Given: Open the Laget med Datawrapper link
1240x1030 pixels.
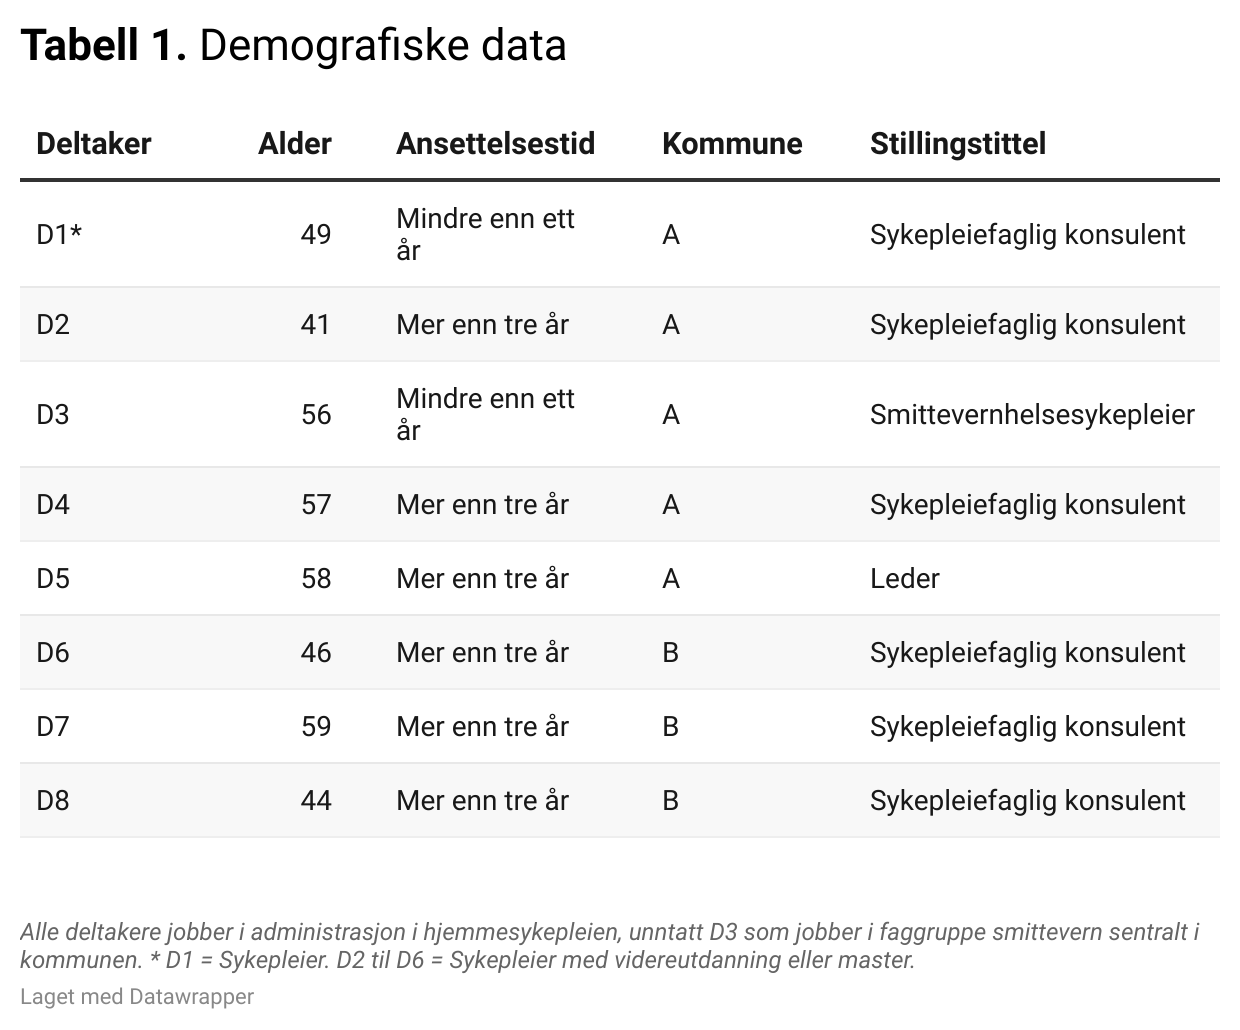Looking at the screenshot, I should [137, 997].
